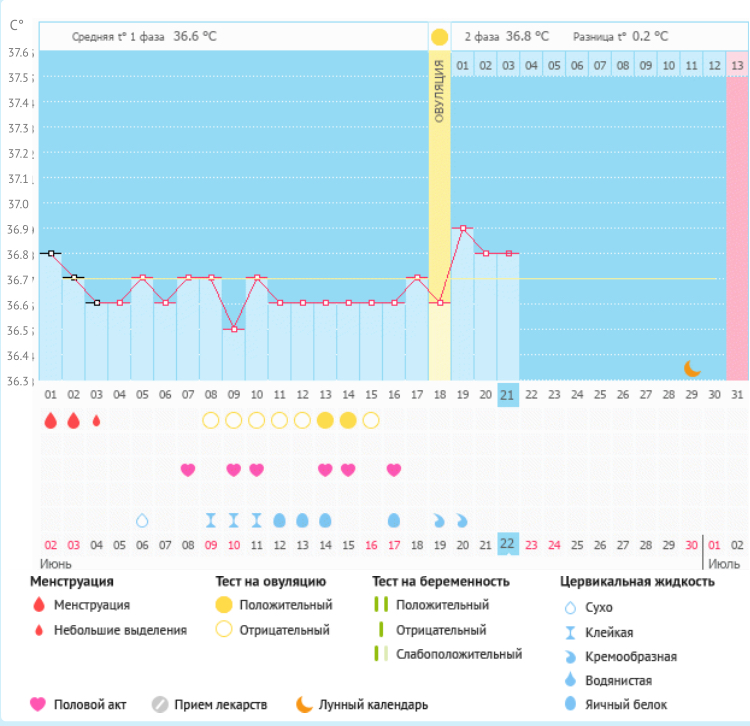
Task: Select the menstruation drop on day 01
Action: pos(51,420)
